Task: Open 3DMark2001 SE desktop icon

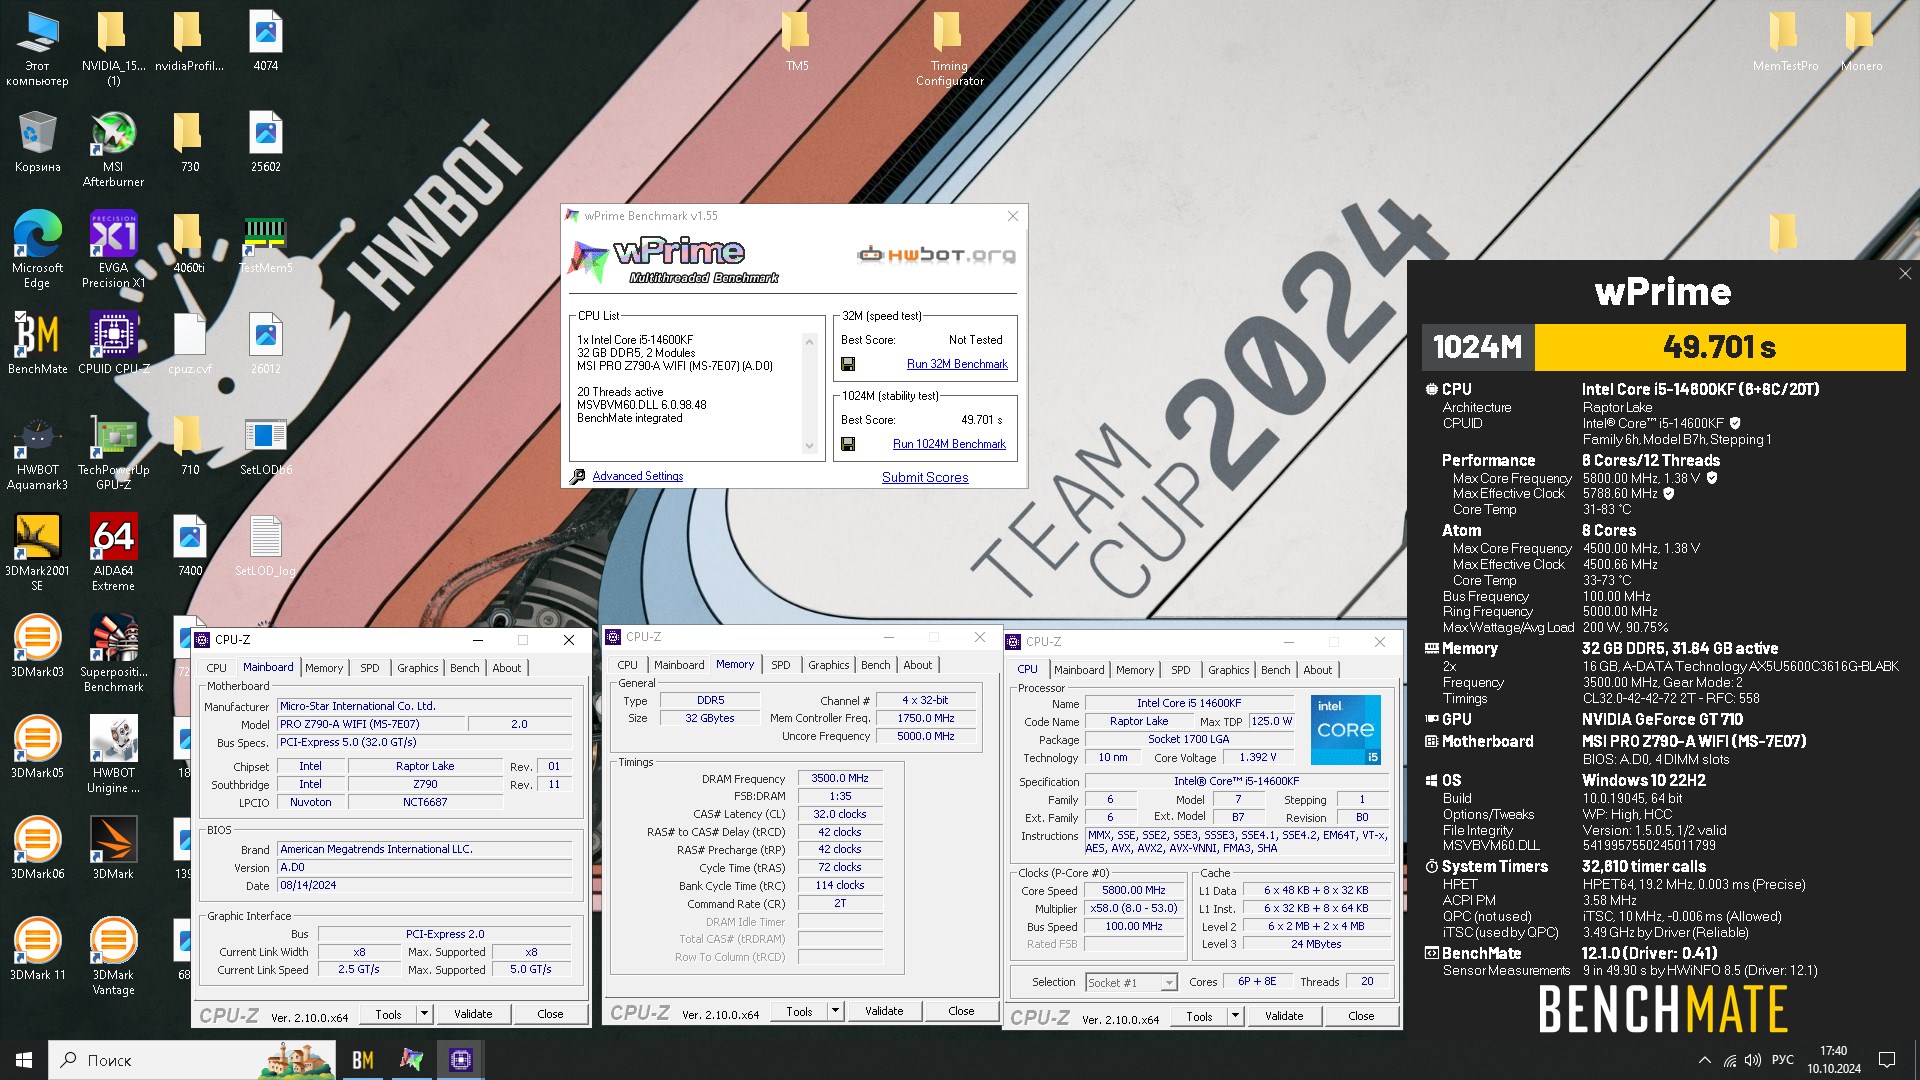Action: click(x=37, y=552)
